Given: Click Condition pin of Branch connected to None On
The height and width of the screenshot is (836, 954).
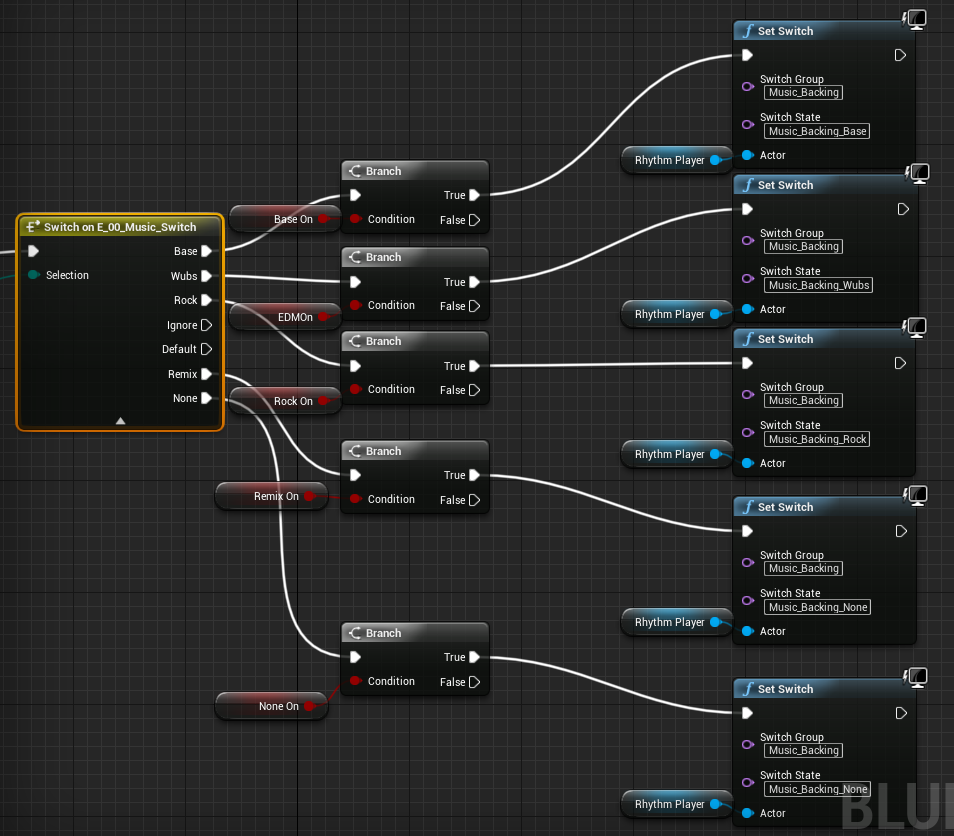Looking at the screenshot, I should (356, 681).
